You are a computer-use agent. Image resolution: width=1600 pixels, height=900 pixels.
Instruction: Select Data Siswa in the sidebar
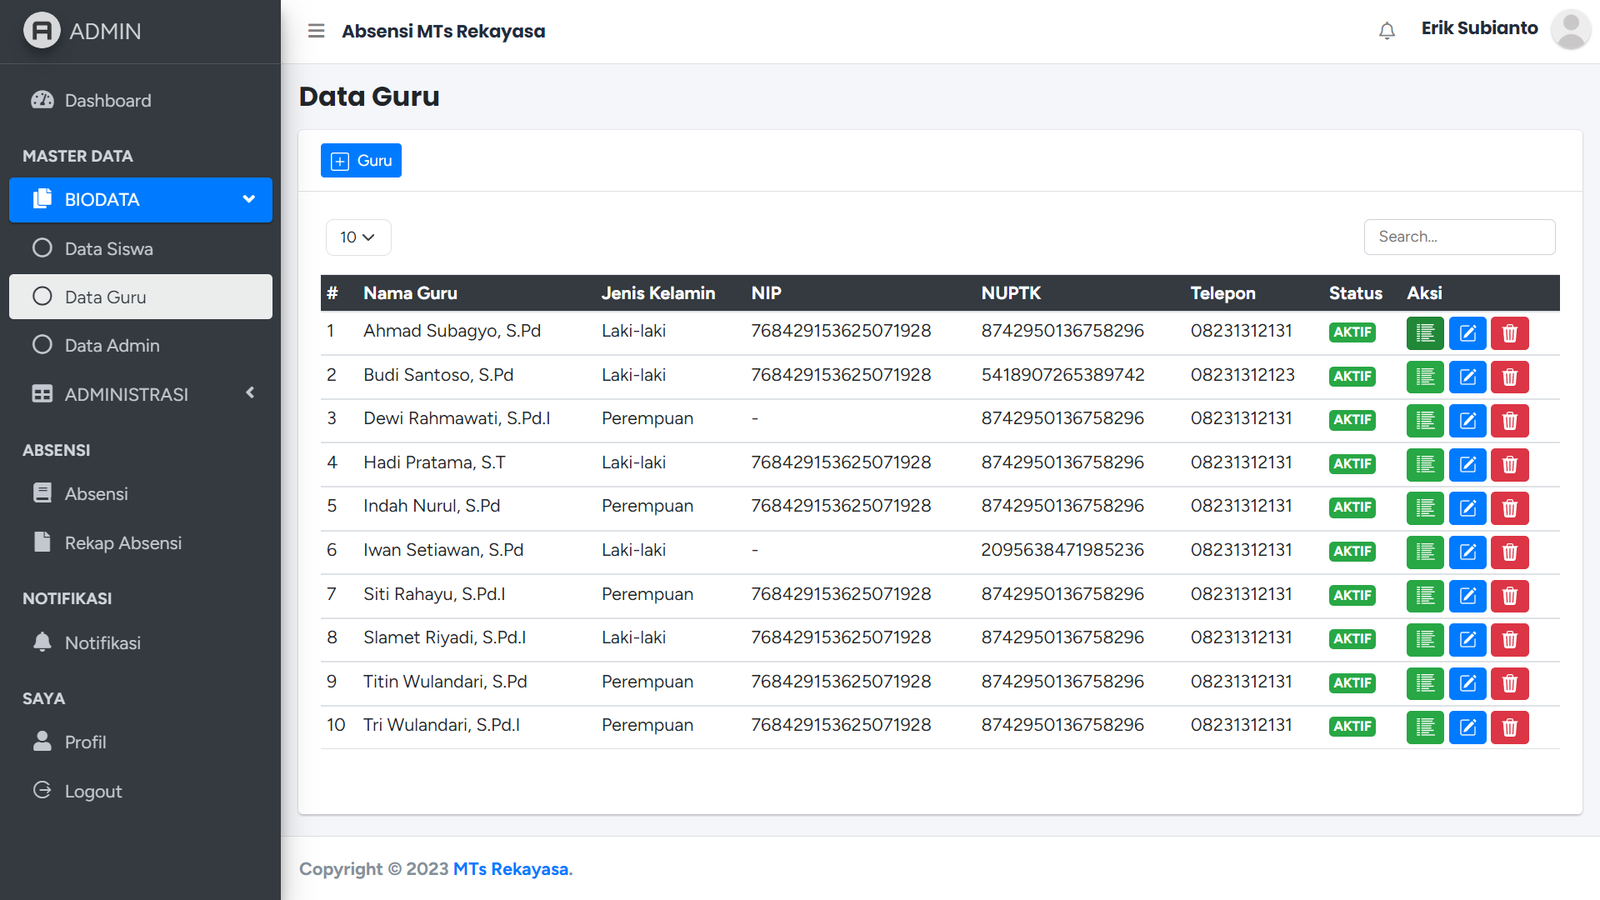click(x=108, y=249)
